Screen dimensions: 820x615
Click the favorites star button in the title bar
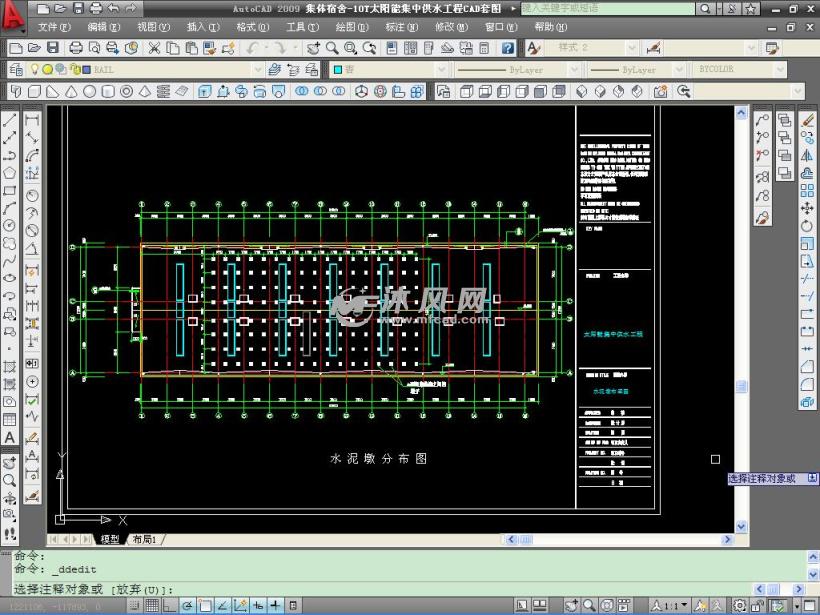click(751, 8)
